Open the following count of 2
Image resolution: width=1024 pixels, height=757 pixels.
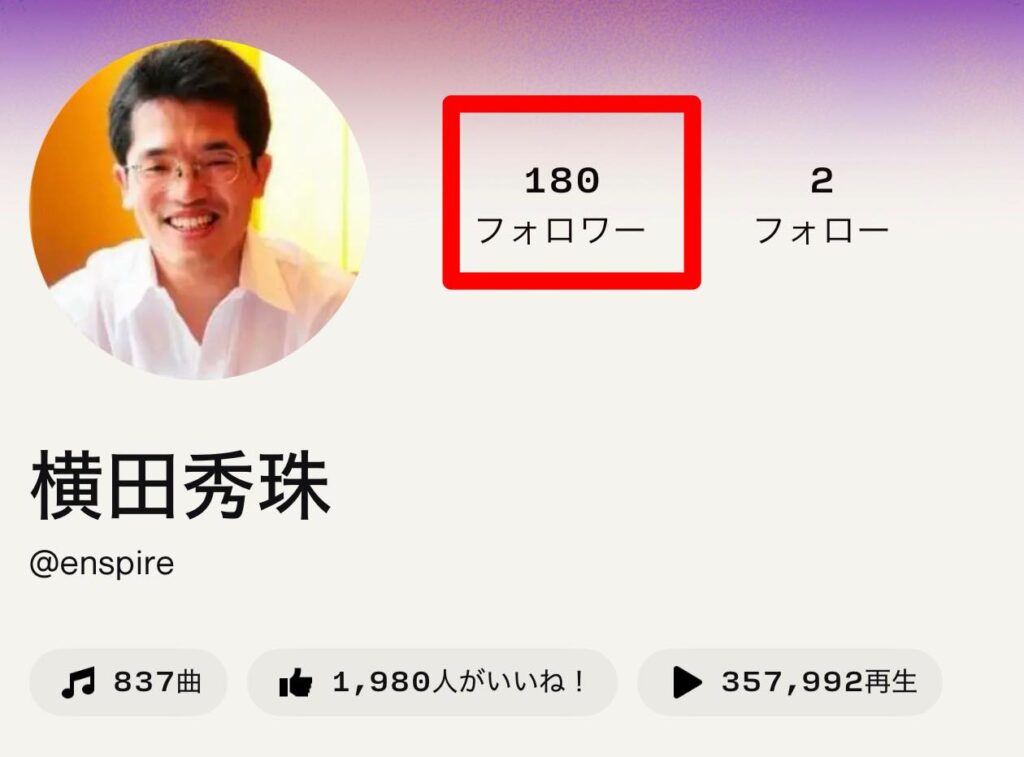[822, 181]
